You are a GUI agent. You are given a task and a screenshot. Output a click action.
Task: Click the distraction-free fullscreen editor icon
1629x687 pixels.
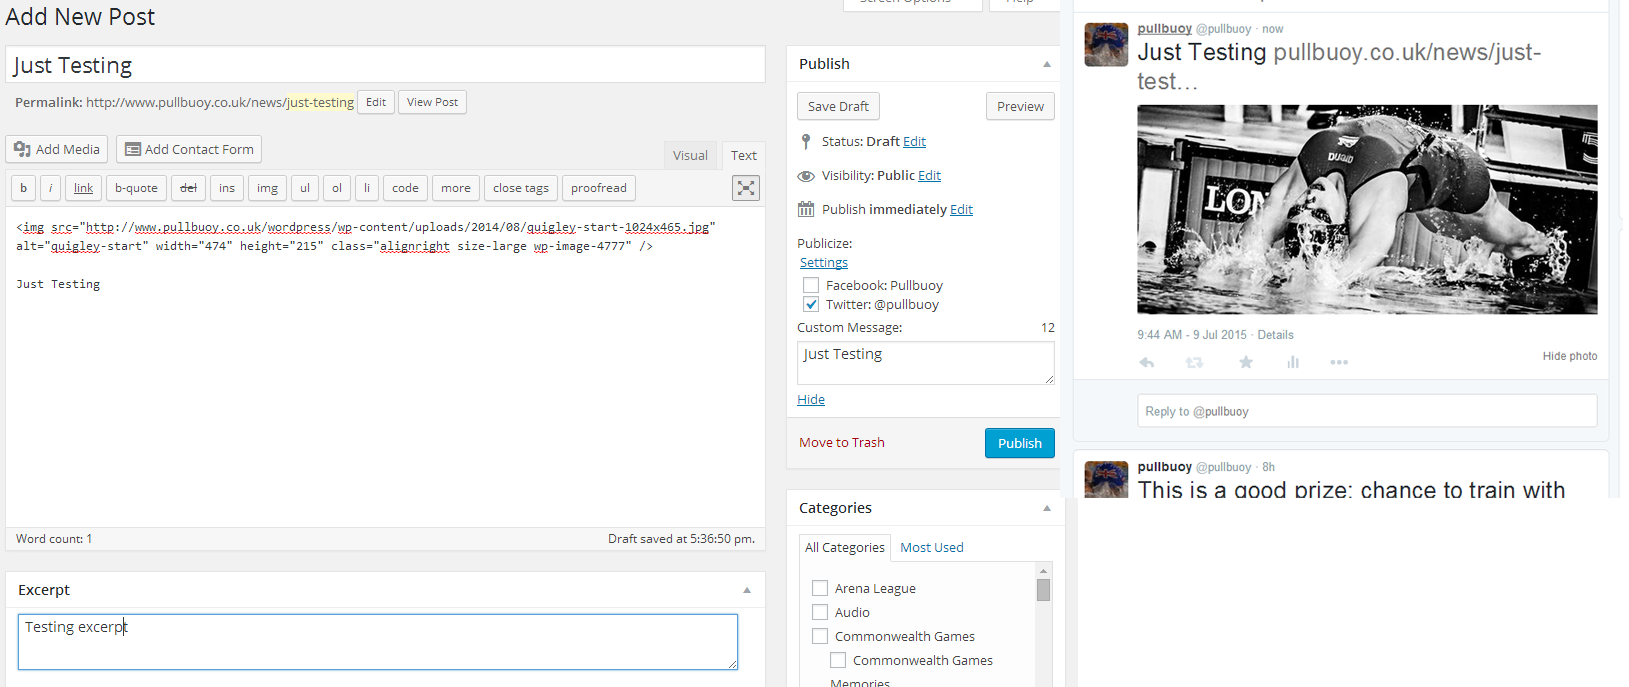(x=746, y=188)
